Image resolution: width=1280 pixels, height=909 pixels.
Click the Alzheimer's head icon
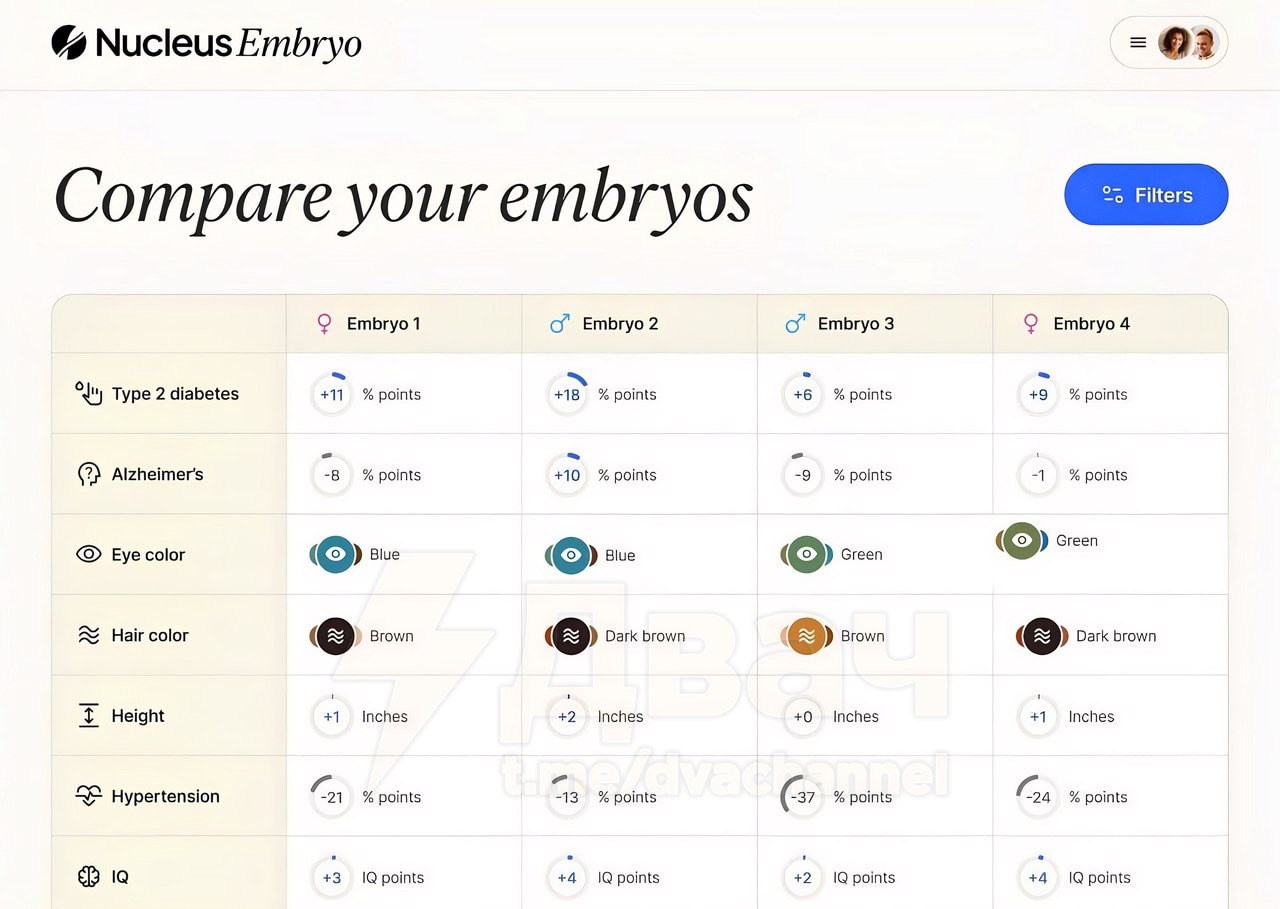pos(89,474)
